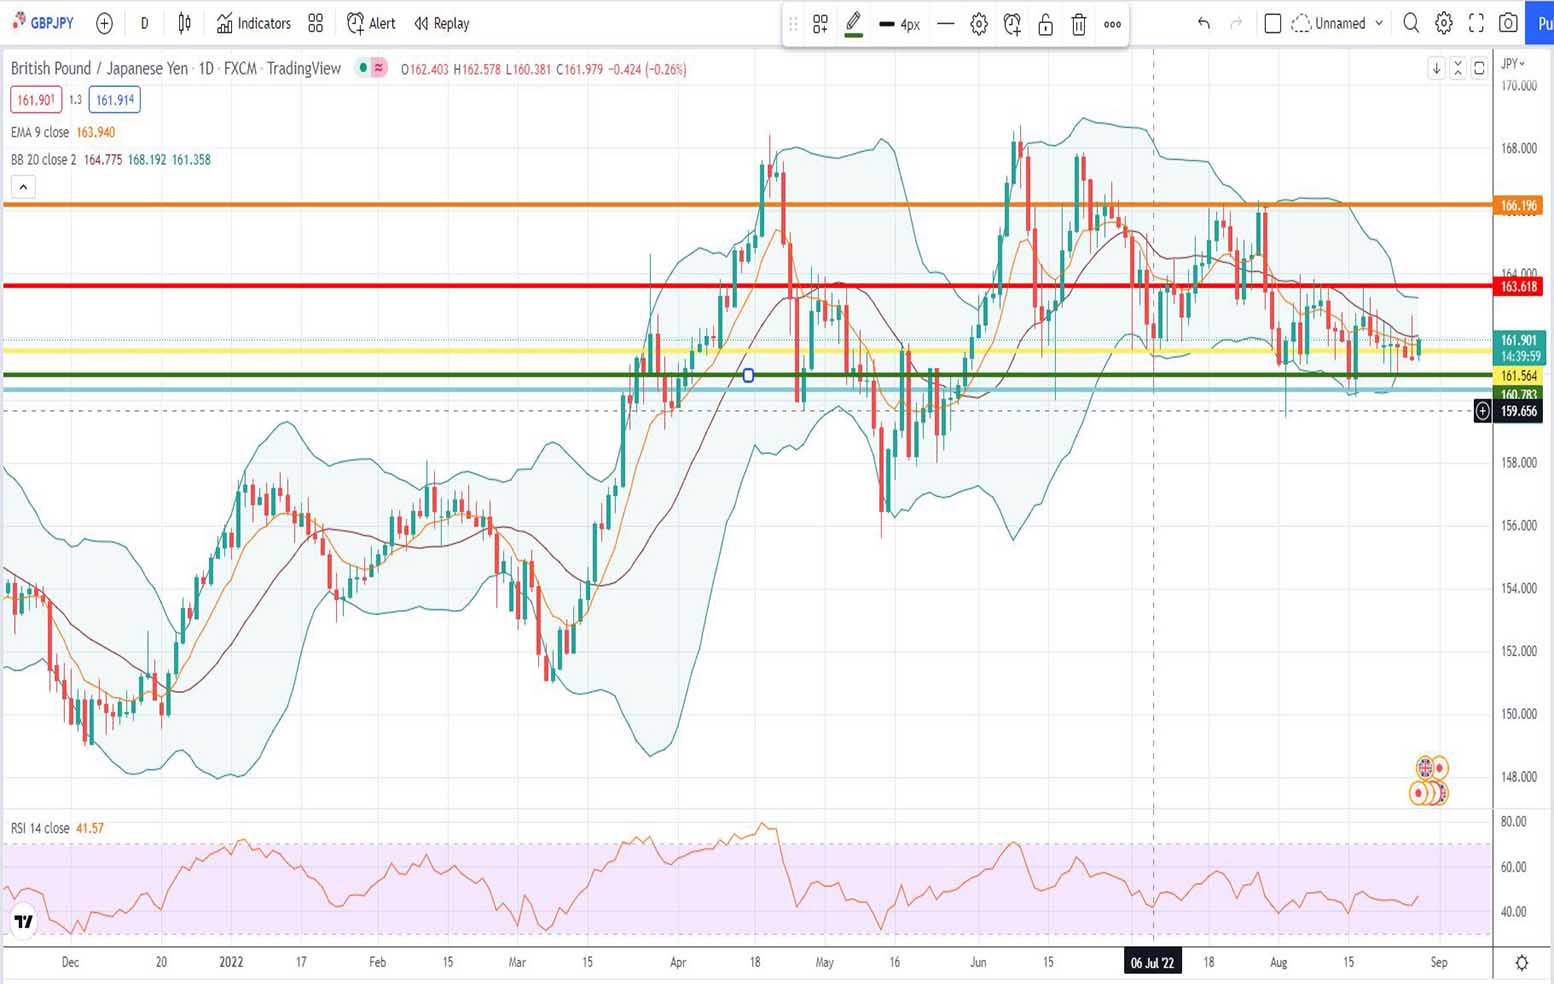Open the Indicators menu
The width and height of the screenshot is (1554, 984).
[x=254, y=23]
